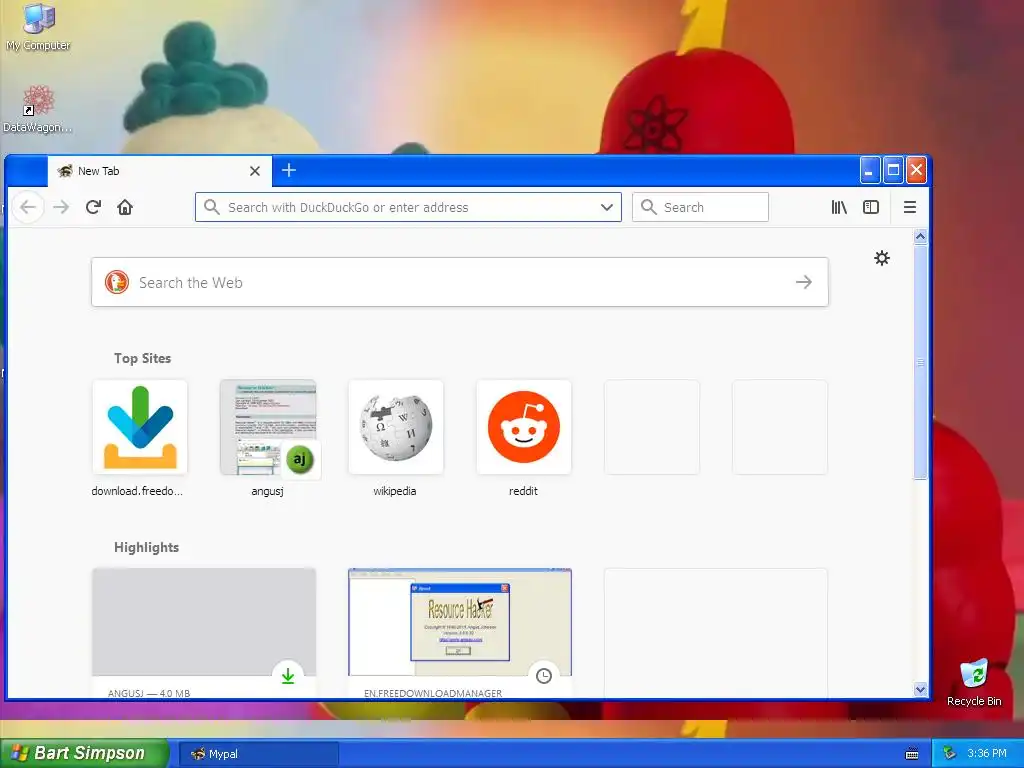1024x768 pixels.
Task: Open the hamburger application menu
Action: pyautogui.click(x=909, y=207)
